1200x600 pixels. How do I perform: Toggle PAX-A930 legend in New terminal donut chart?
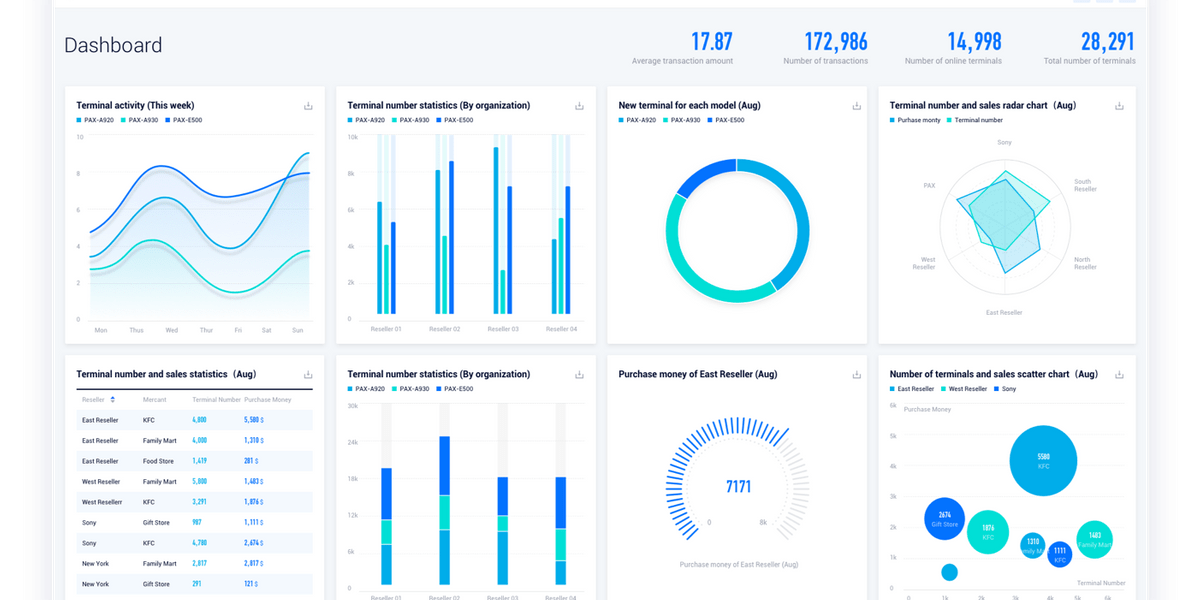click(681, 120)
